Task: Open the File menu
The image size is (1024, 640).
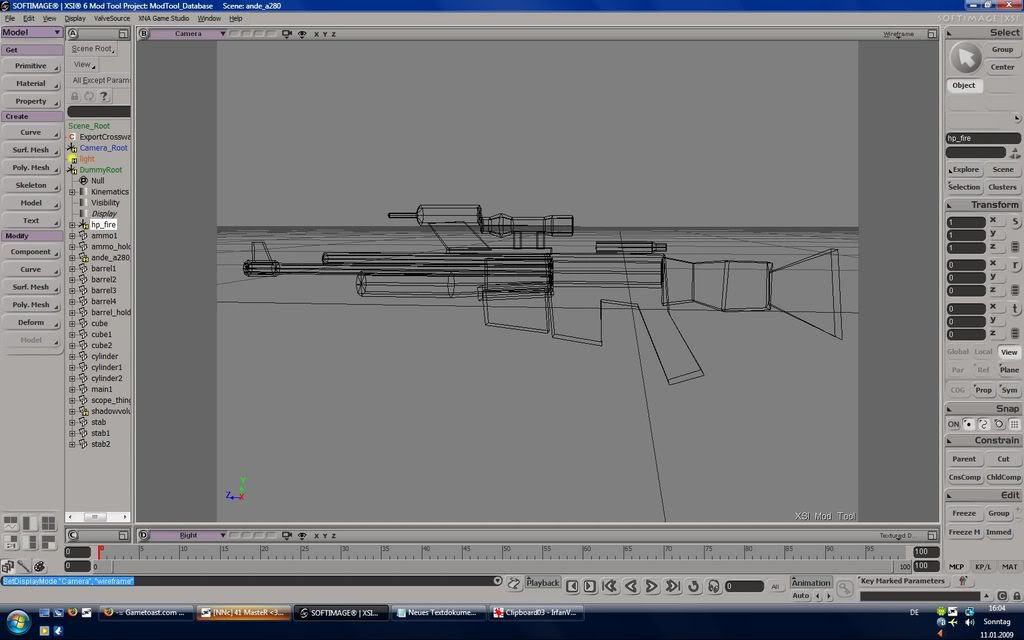Action: [10, 18]
